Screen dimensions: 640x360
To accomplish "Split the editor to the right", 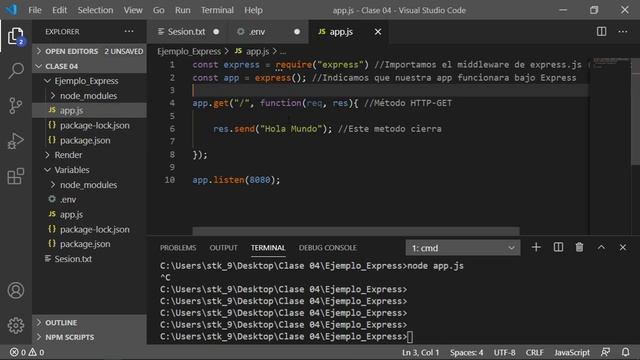I will click(601, 31).
